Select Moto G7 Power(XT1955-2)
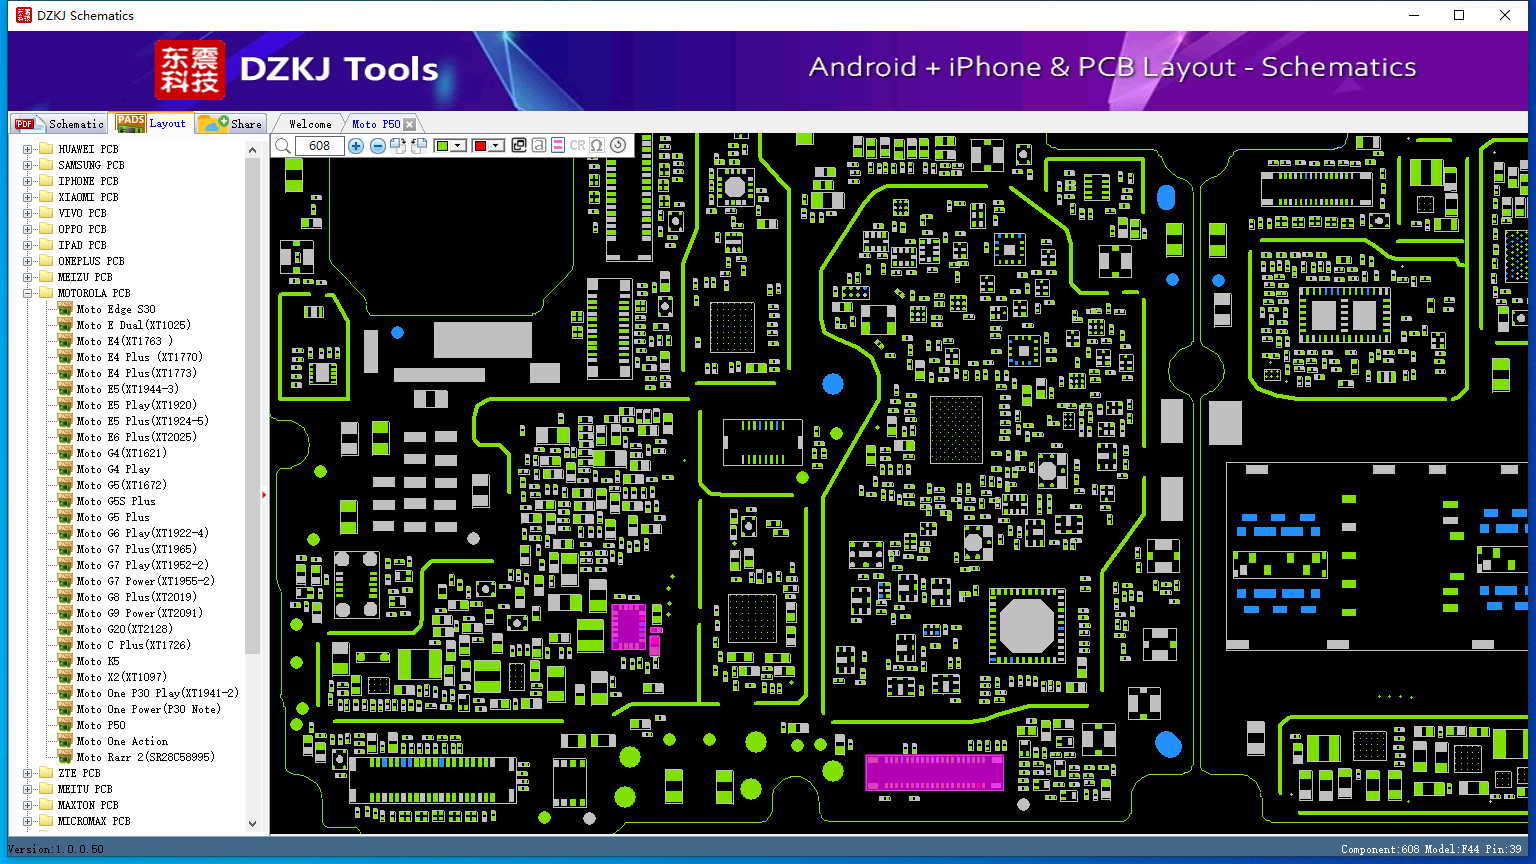This screenshot has width=1536, height=864. (145, 581)
